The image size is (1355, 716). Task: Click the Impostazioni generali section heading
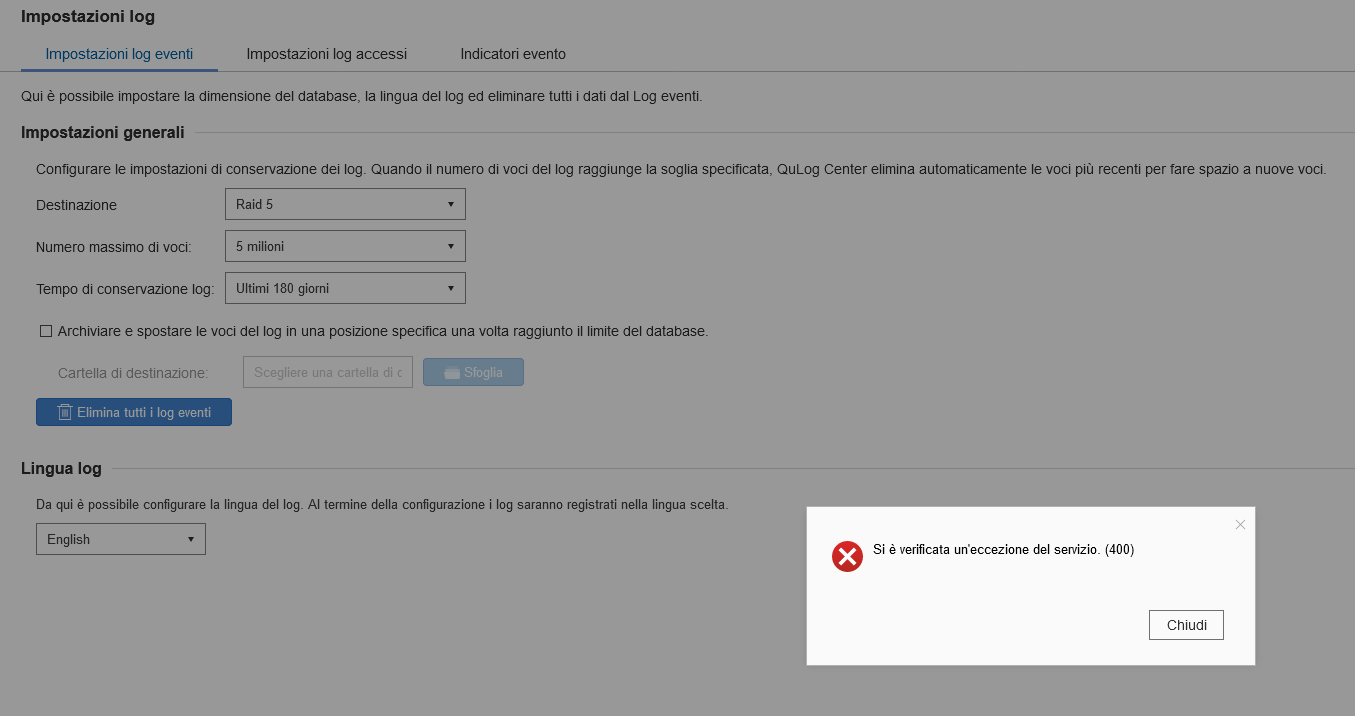102,132
